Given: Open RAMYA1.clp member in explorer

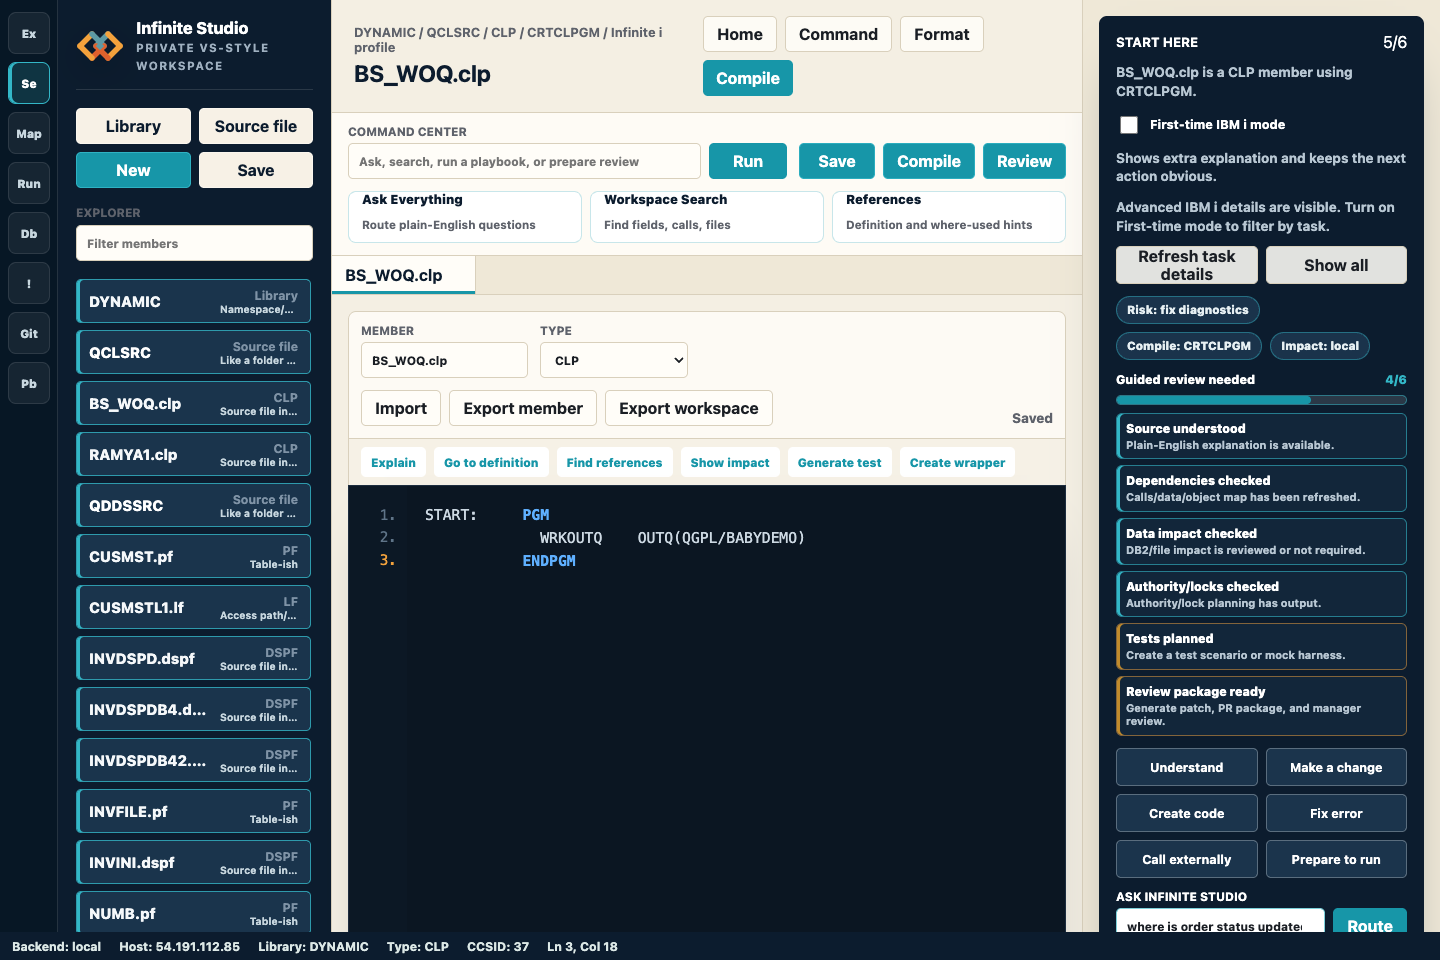Looking at the screenshot, I should (x=194, y=454).
